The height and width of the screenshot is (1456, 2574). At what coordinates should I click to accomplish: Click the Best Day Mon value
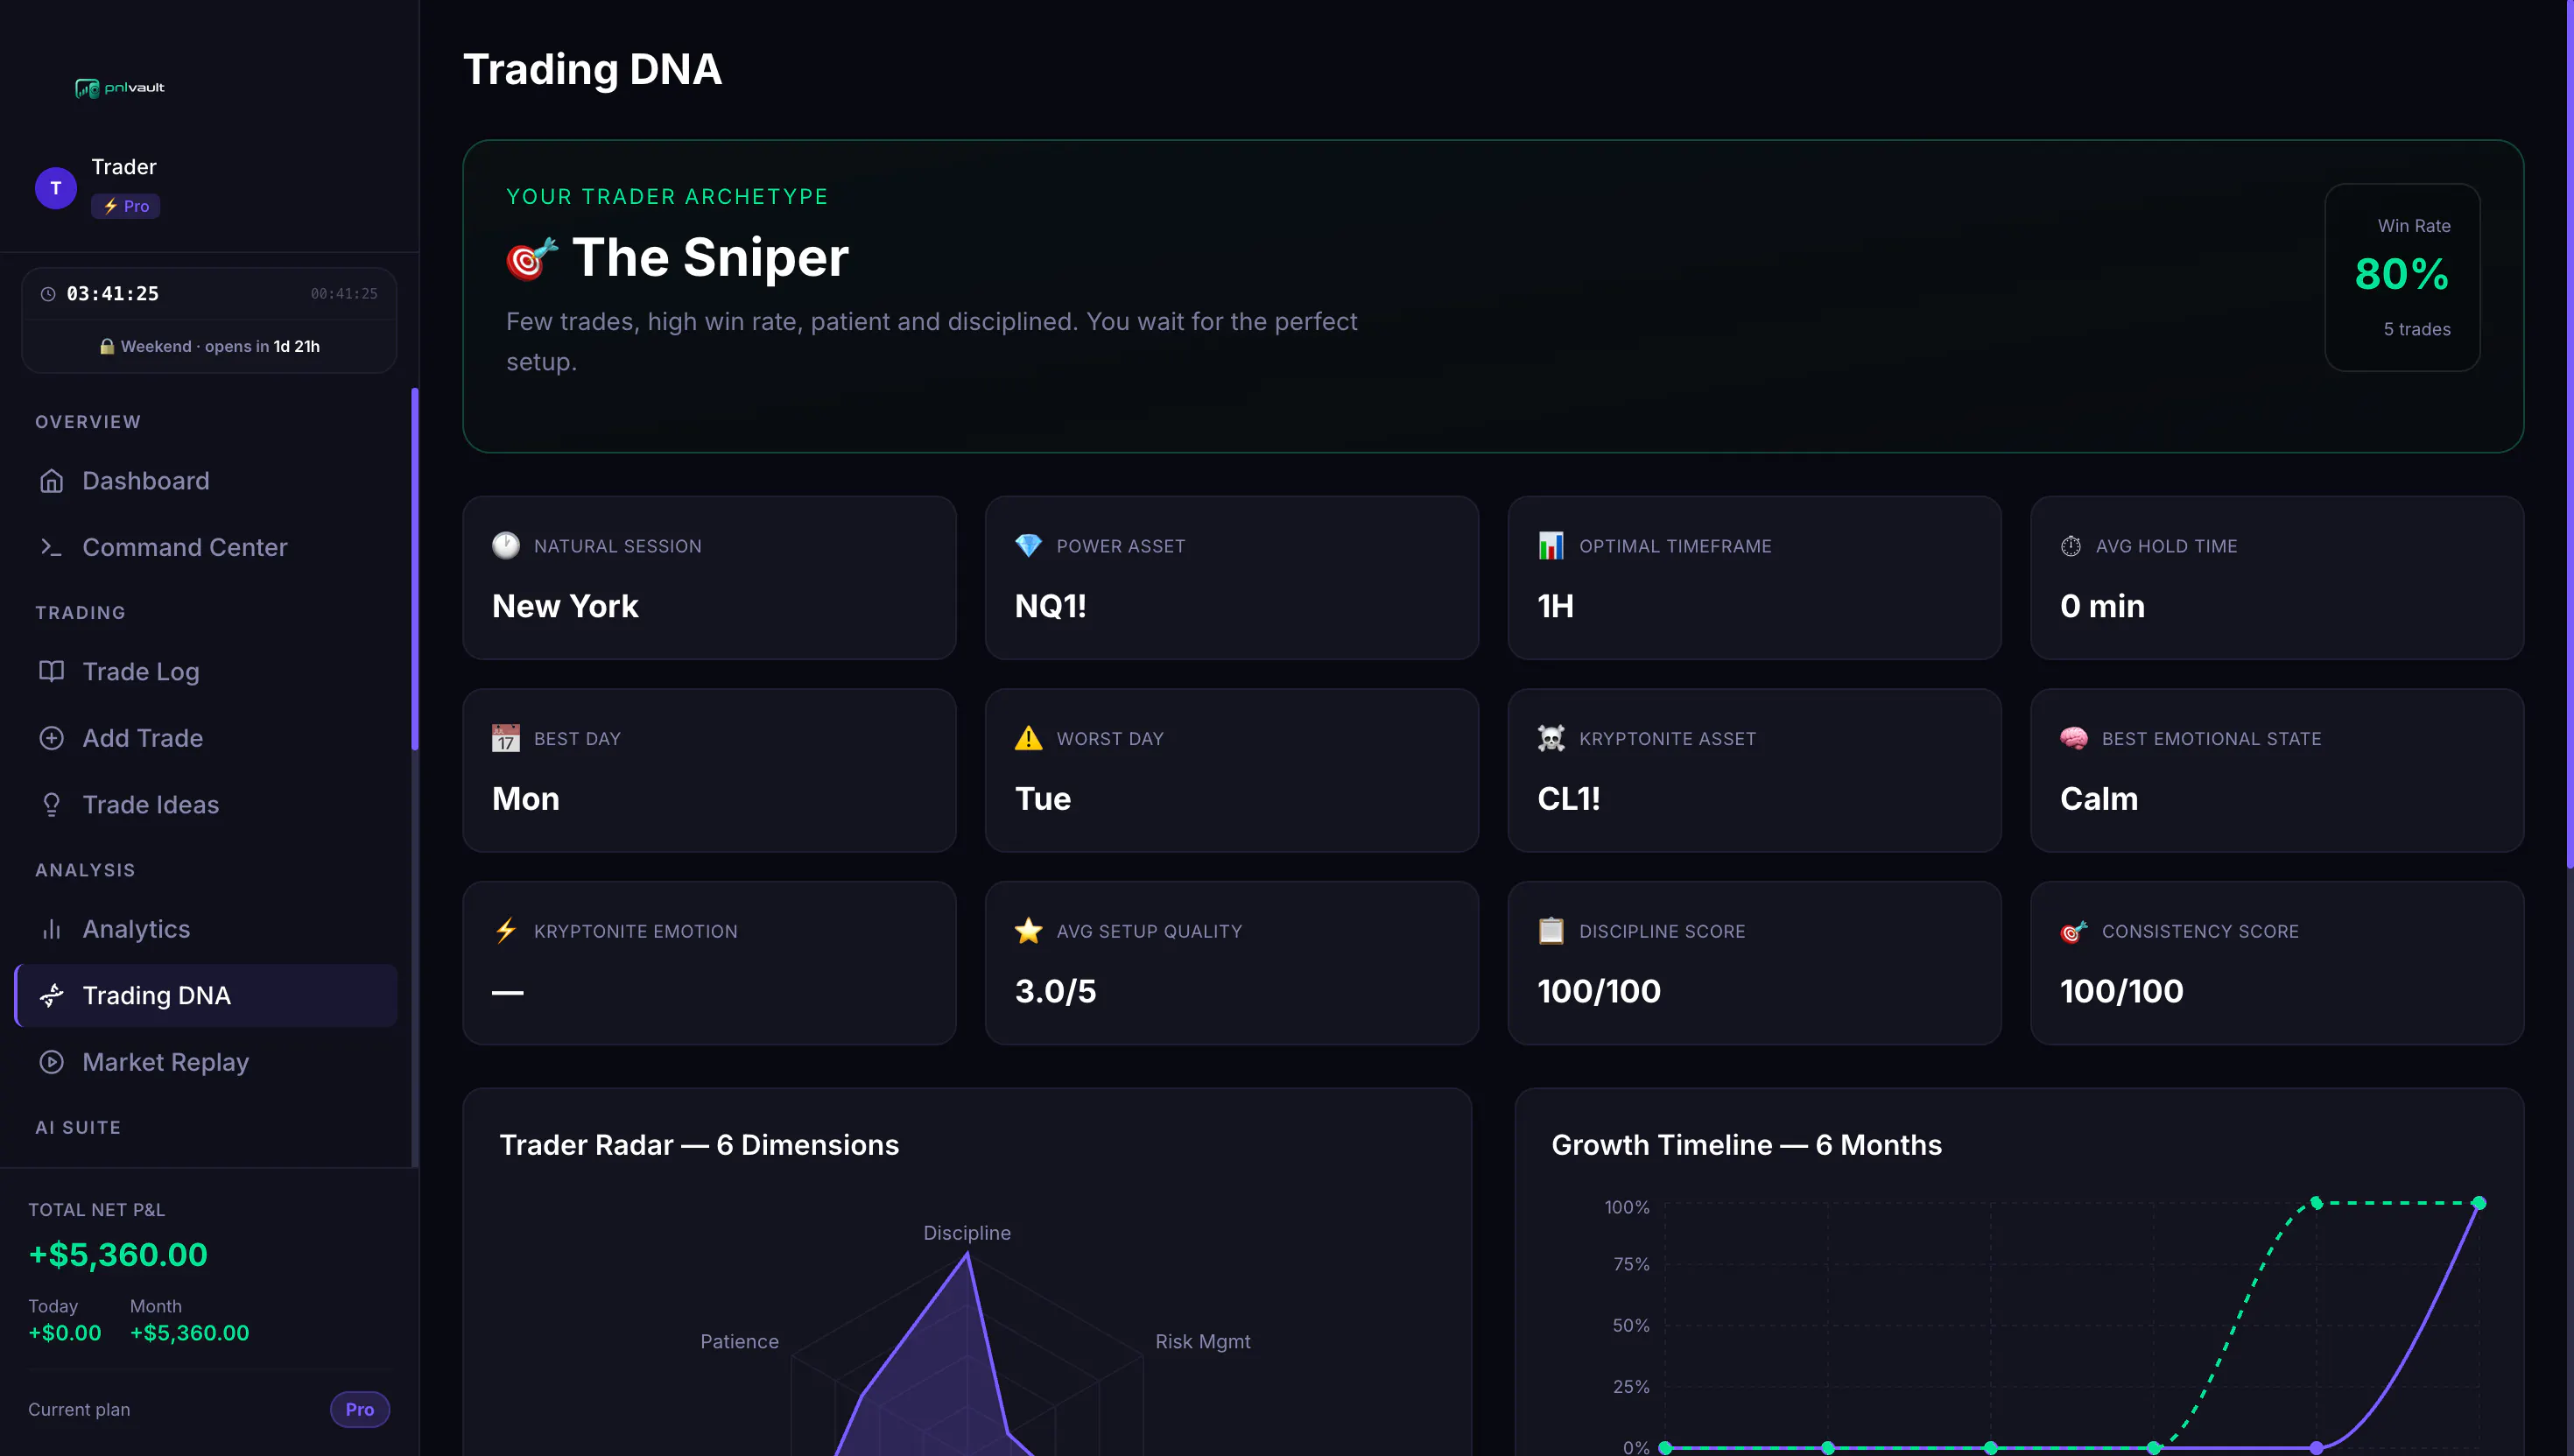[x=526, y=799]
